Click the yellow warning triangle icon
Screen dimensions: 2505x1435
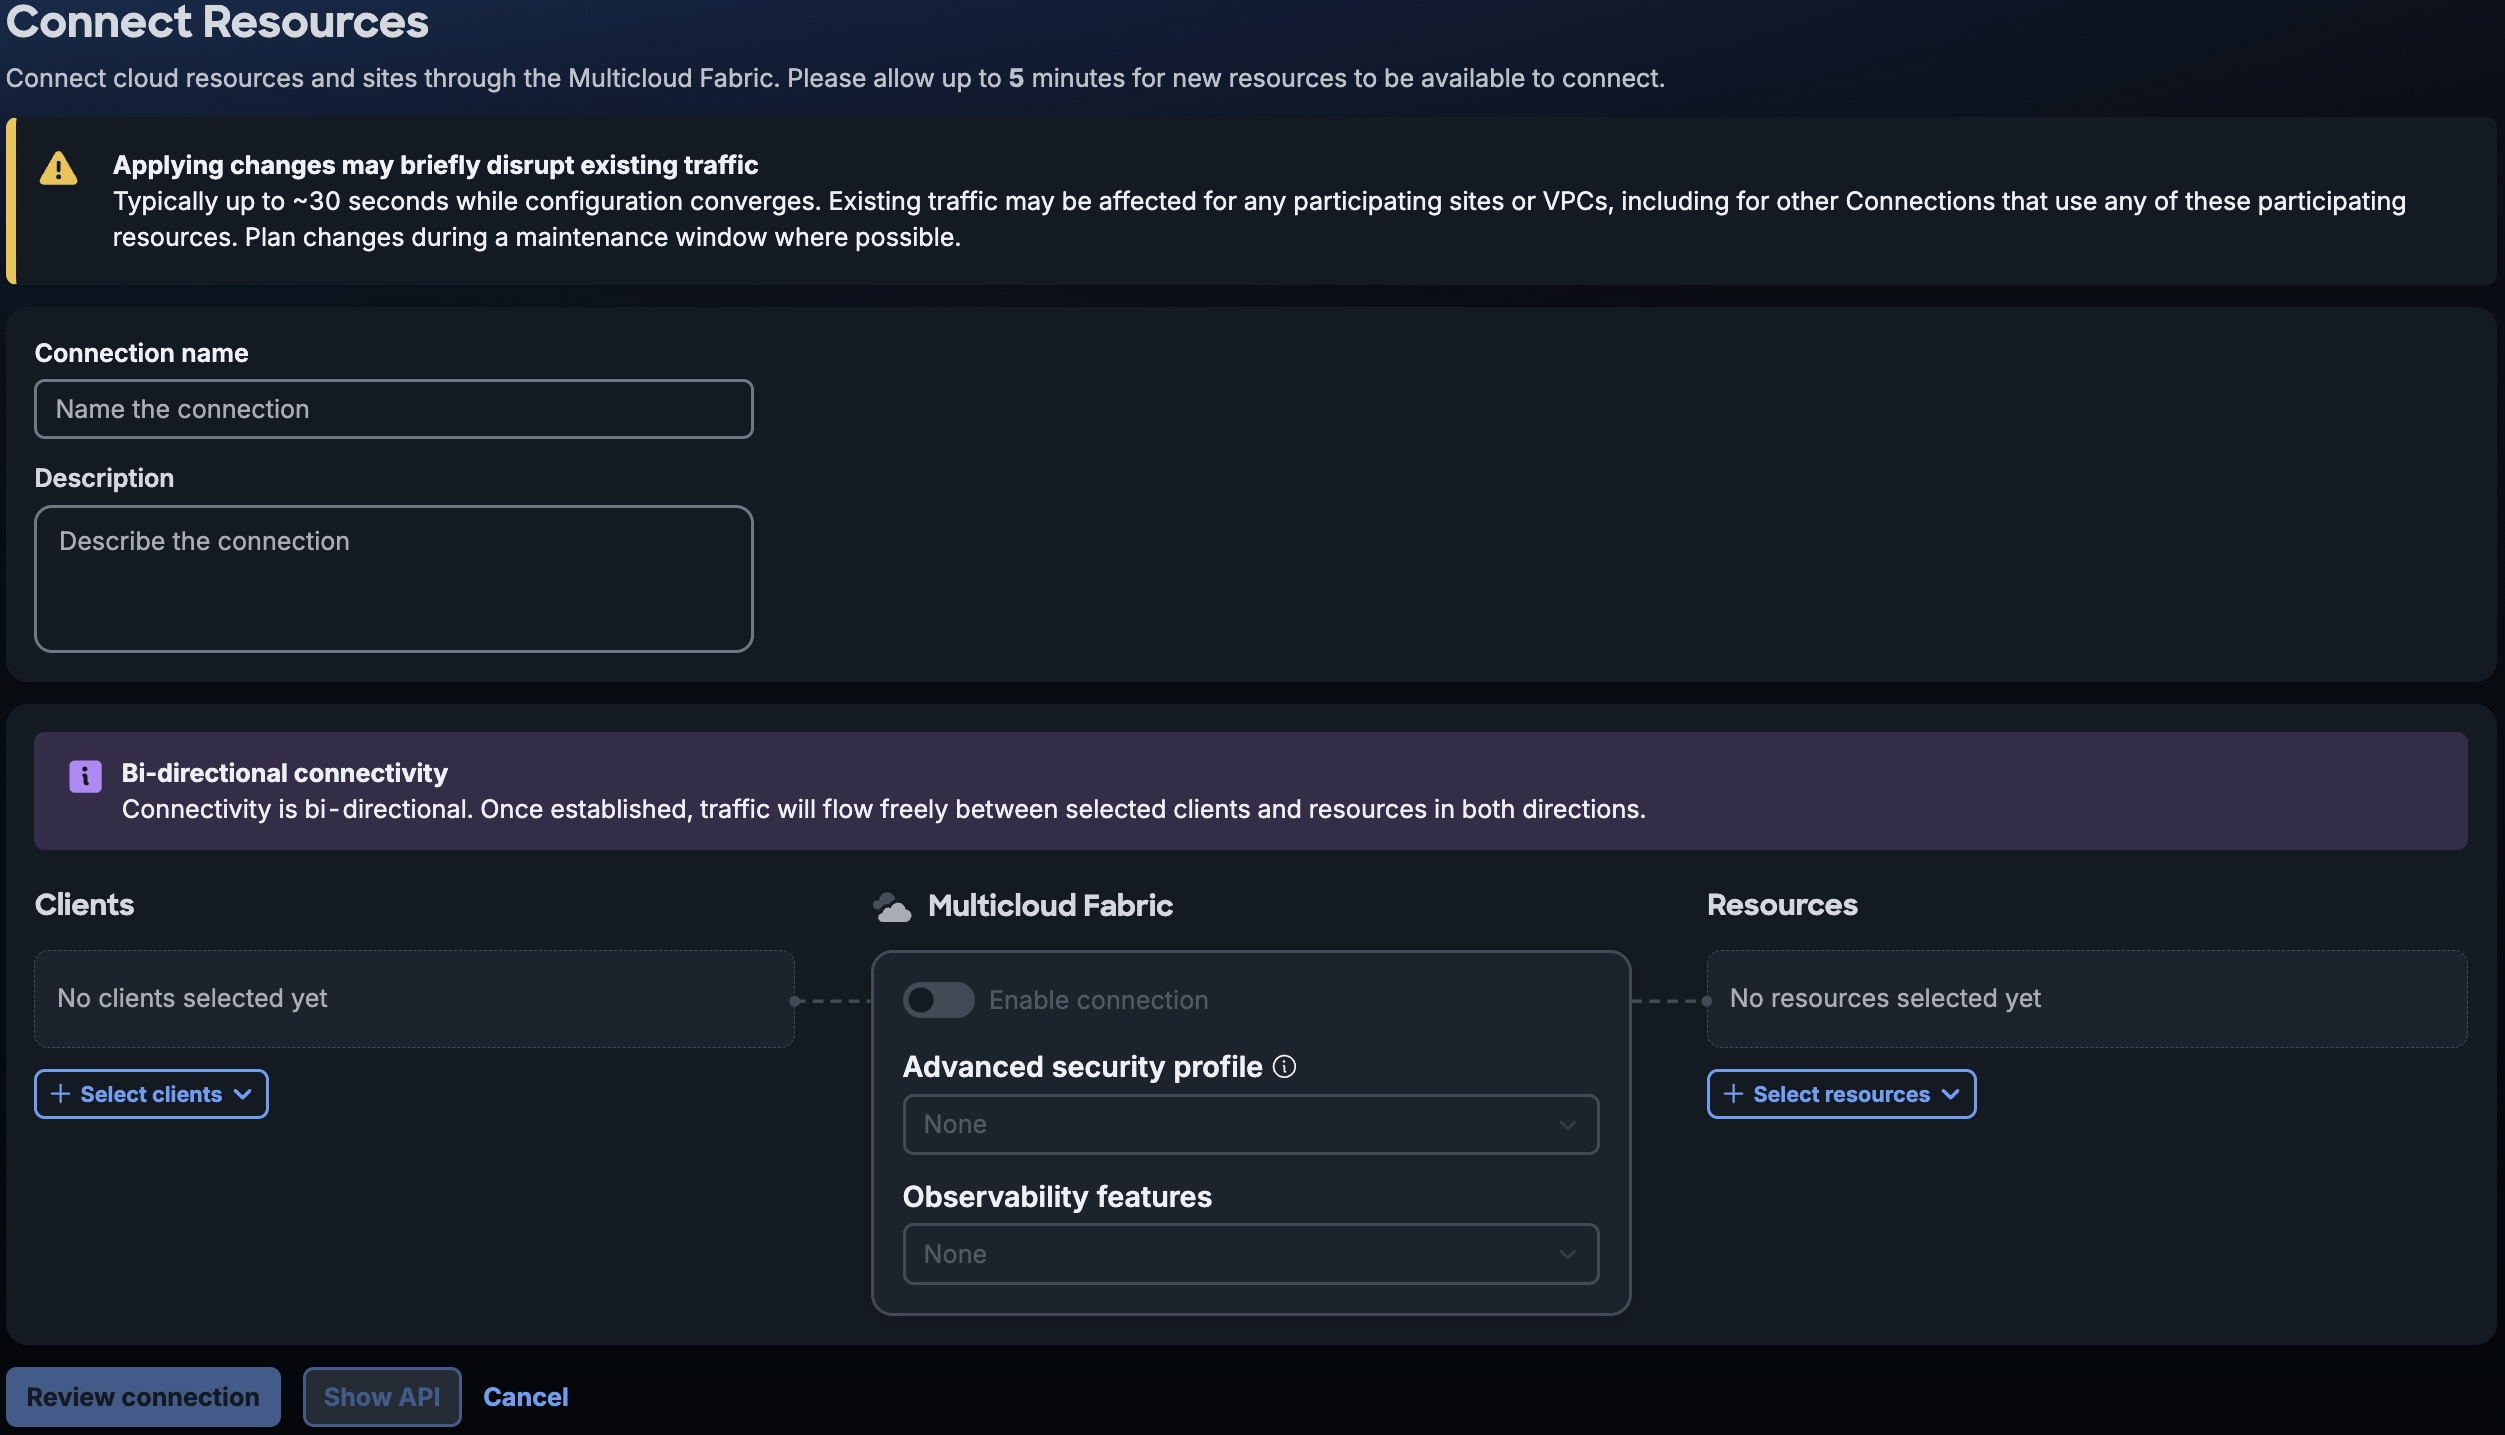click(x=58, y=168)
